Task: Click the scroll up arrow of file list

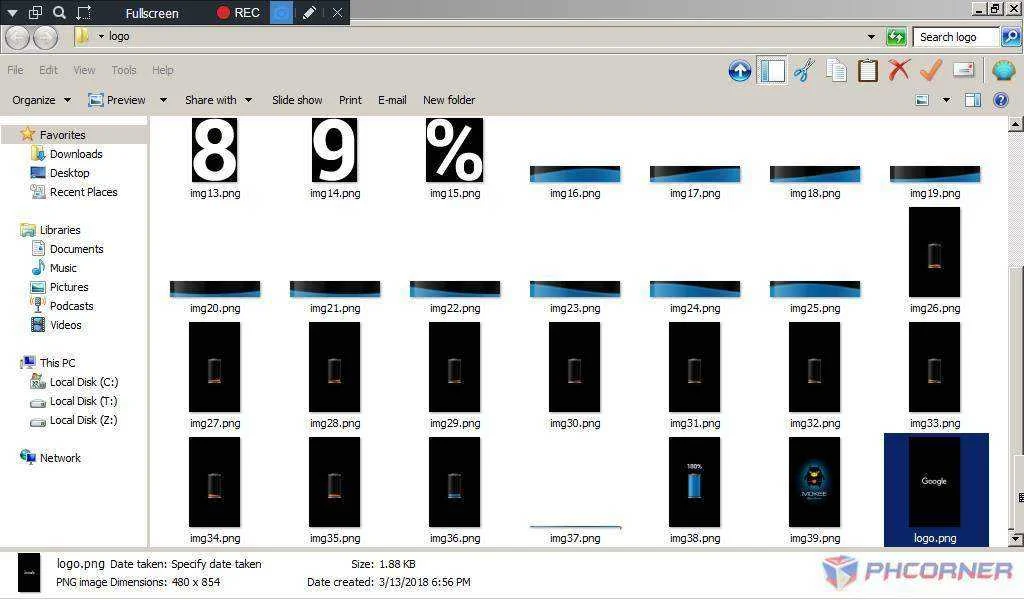Action: tap(1016, 123)
